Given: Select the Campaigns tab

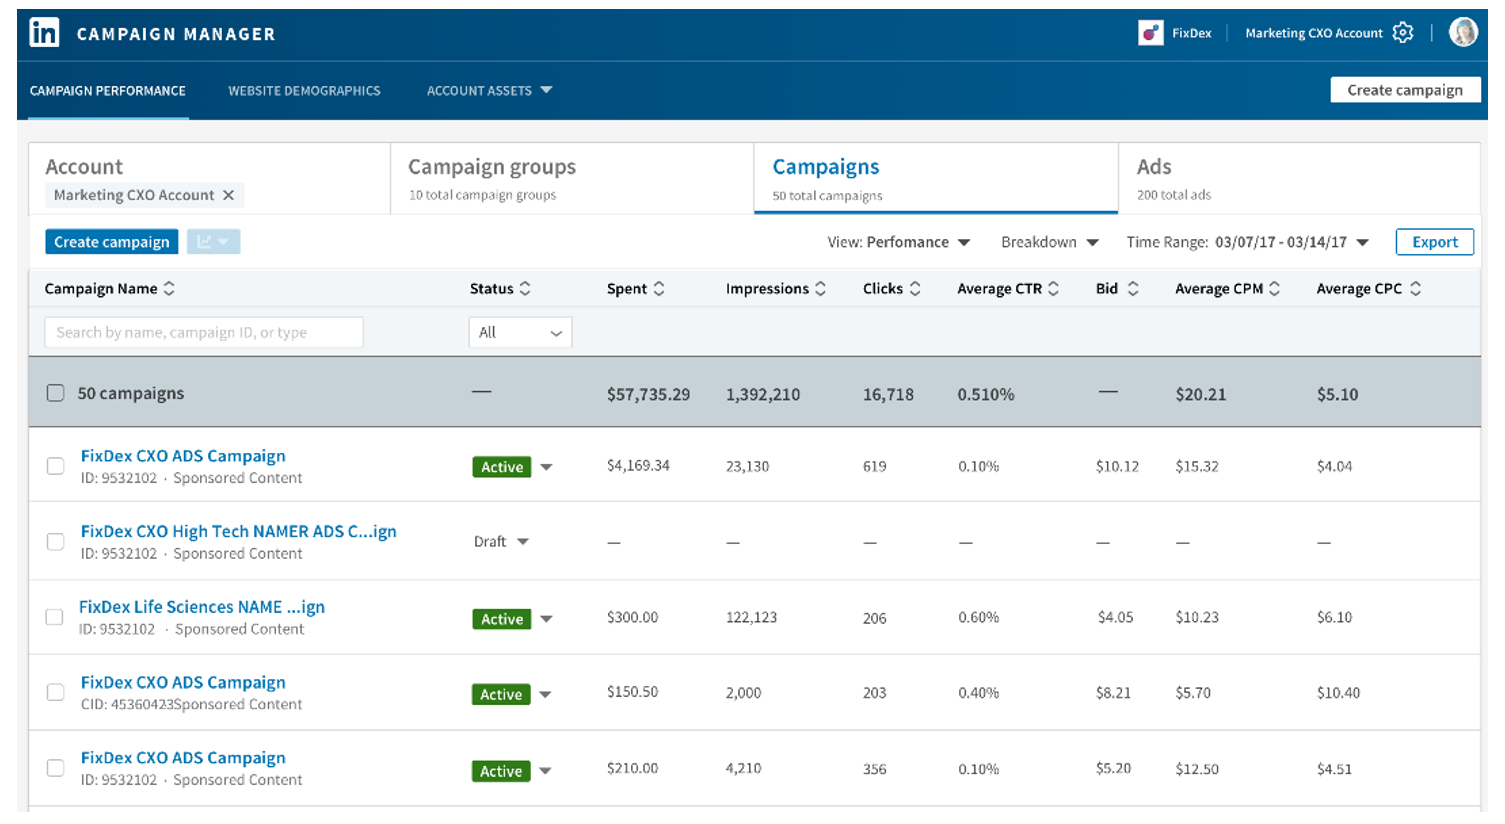Looking at the screenshot, I should click(x=936, y=179).
